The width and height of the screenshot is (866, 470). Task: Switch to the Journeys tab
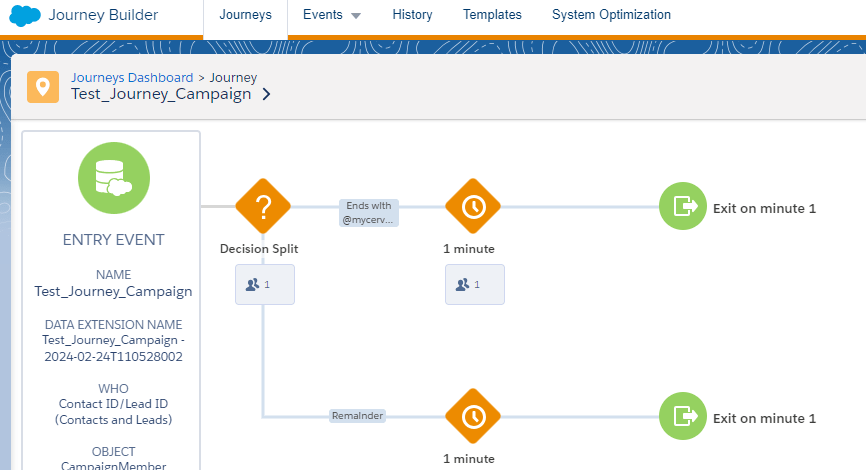[x=245, y=15]
